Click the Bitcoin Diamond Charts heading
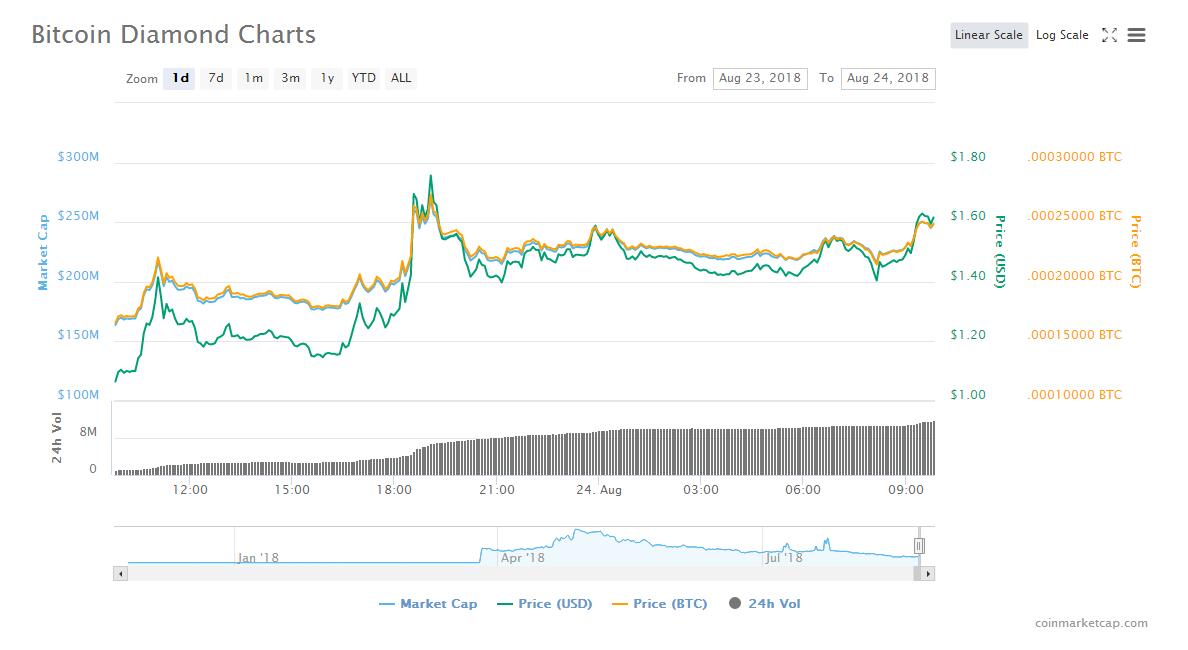This screenshot has height=650, width=1188. (174, 35)
